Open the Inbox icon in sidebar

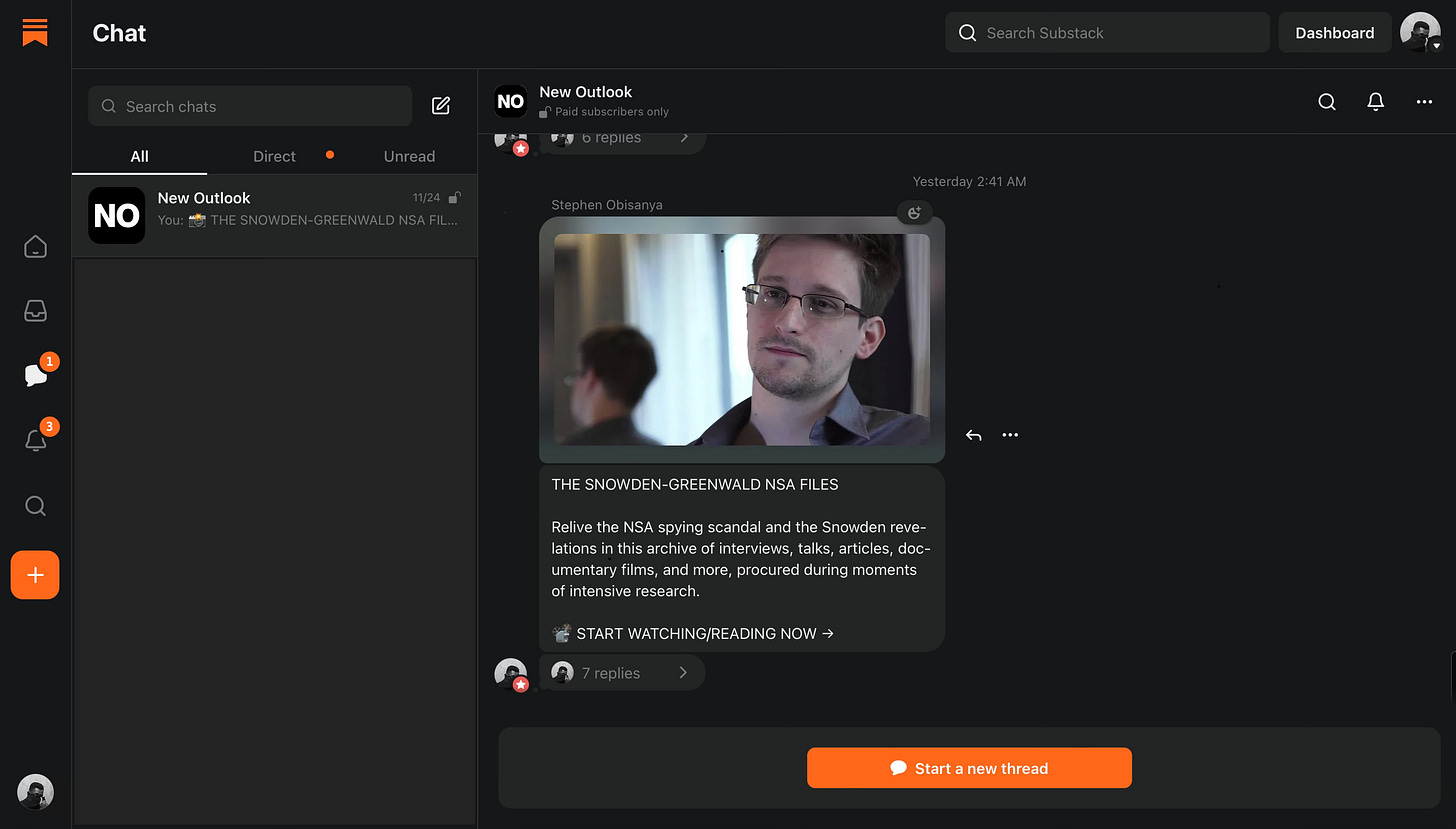pos(35,311)
